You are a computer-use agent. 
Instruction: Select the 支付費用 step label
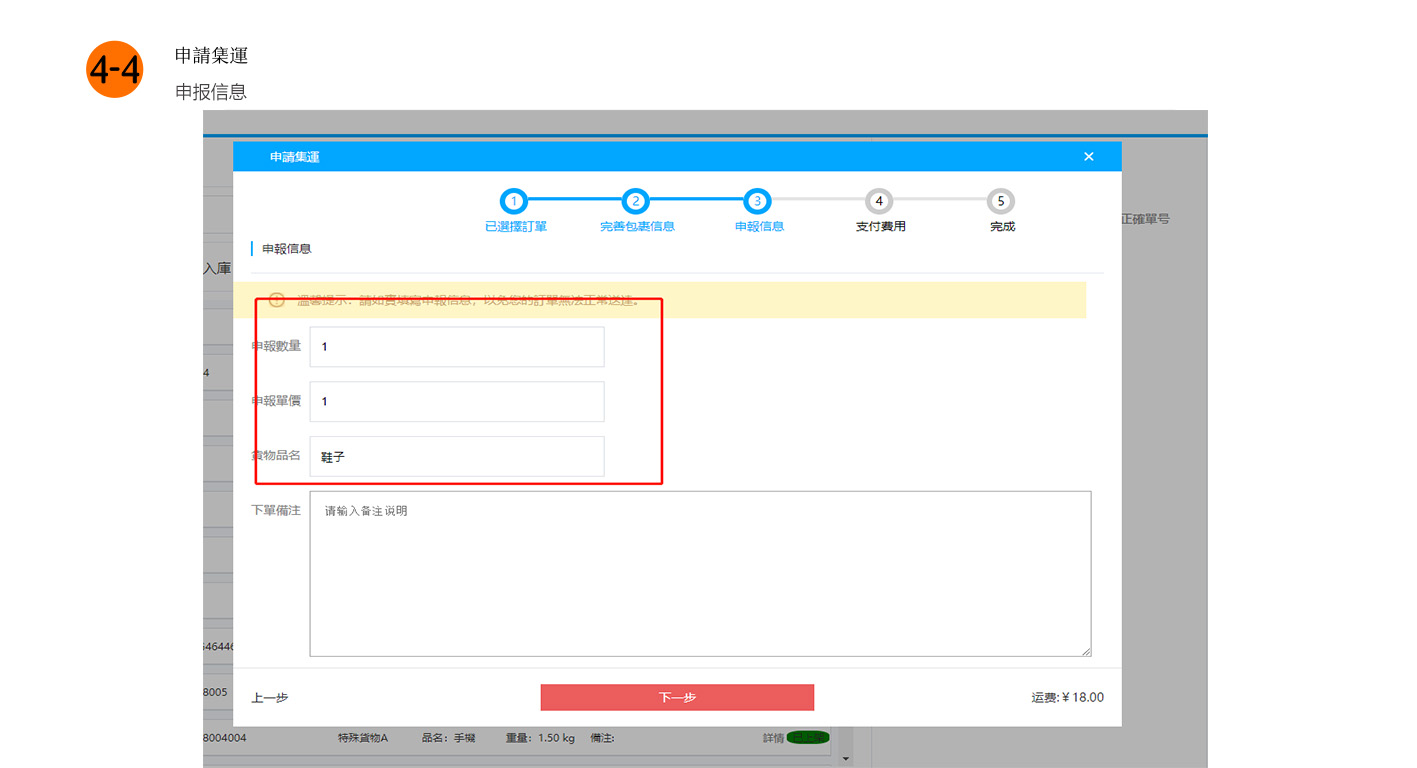pos(880,227)
